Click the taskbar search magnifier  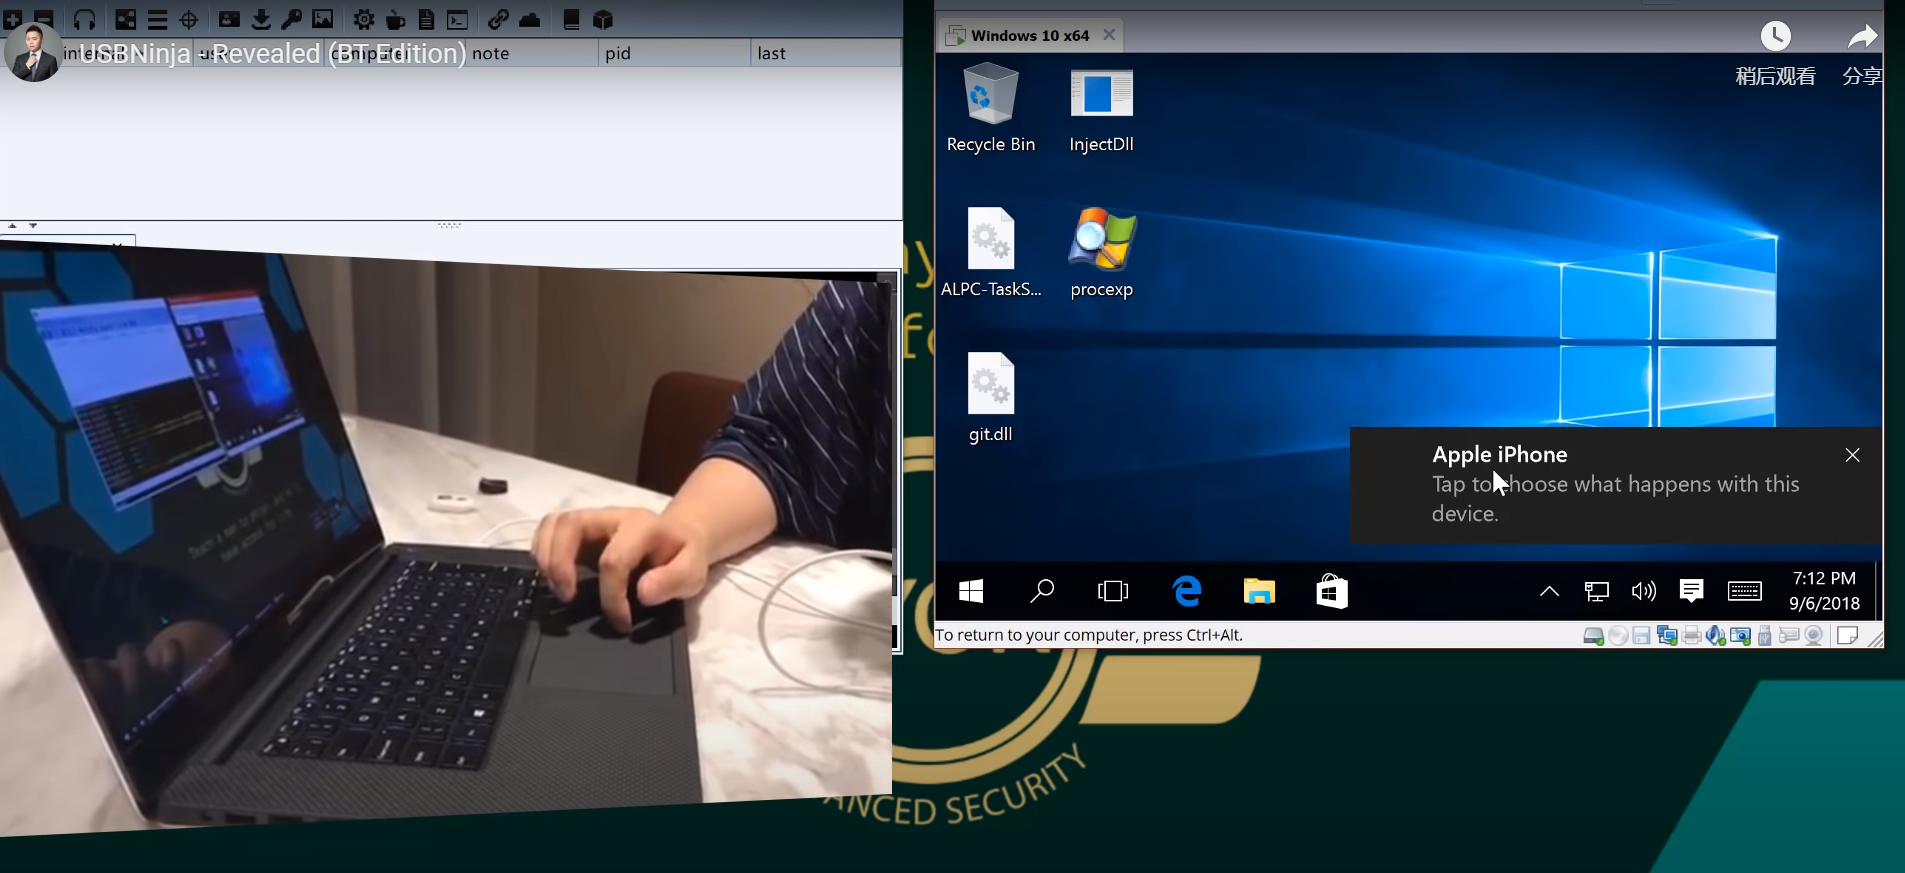tap(1042, 591)
